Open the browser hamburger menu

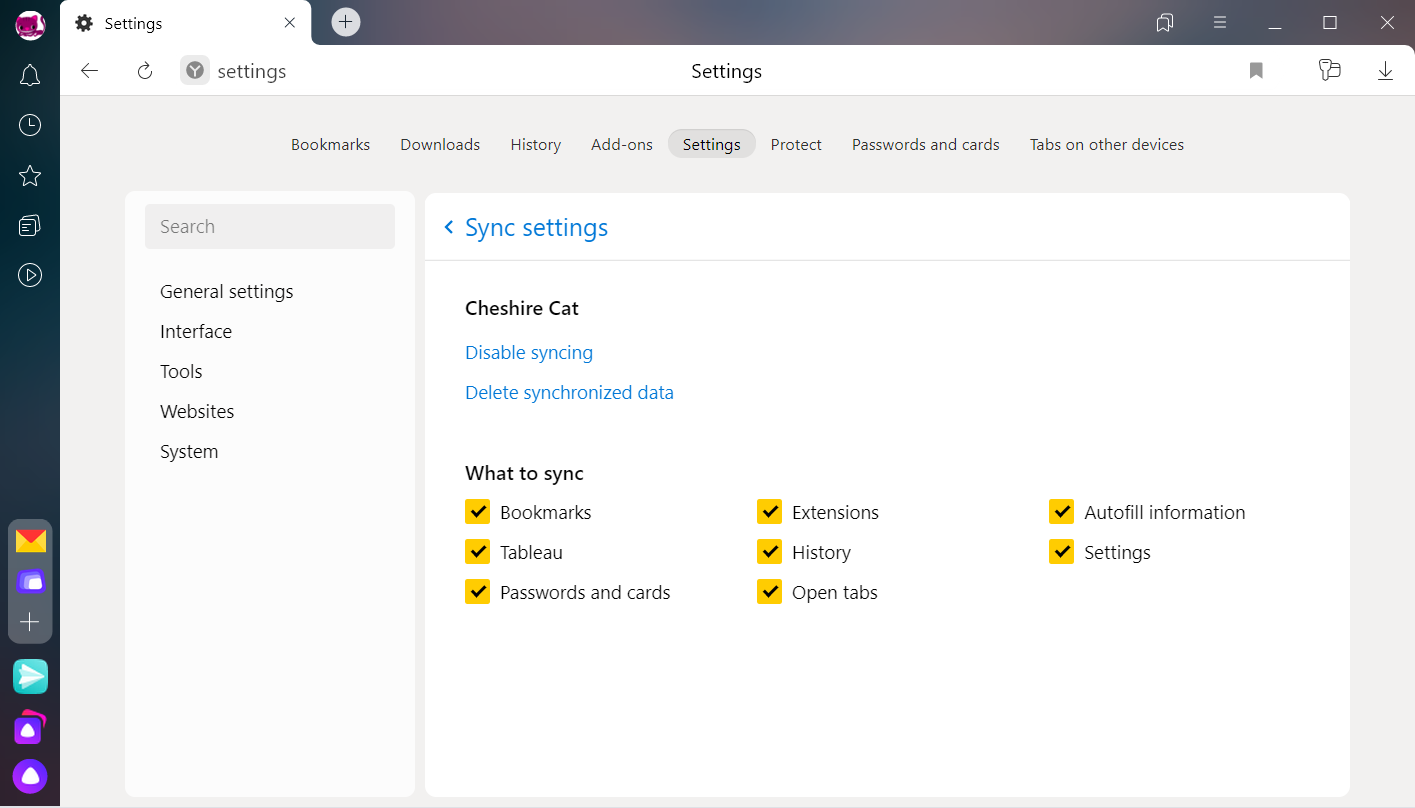[1220, 23]
